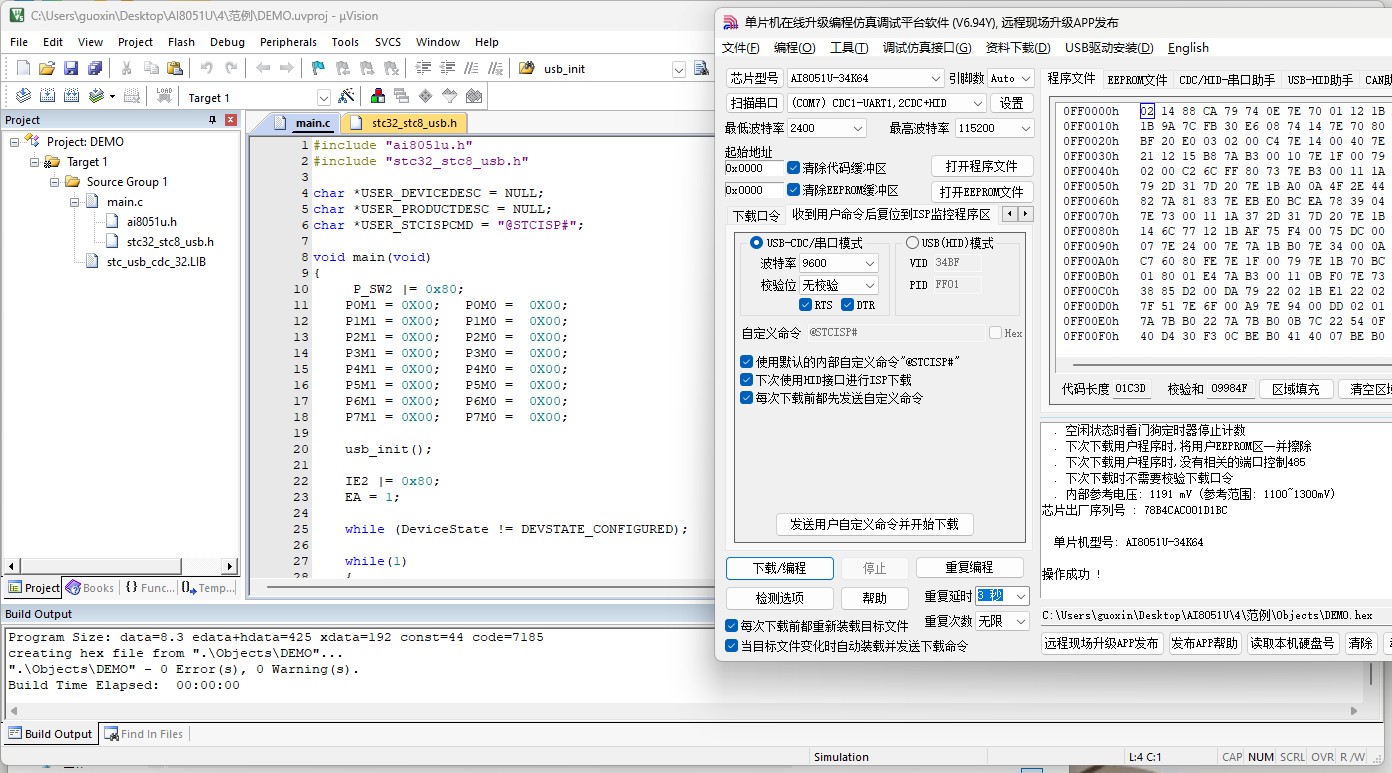Toggle 每次下载前都重新装载目标文件 checkbox

click(732, 626)
